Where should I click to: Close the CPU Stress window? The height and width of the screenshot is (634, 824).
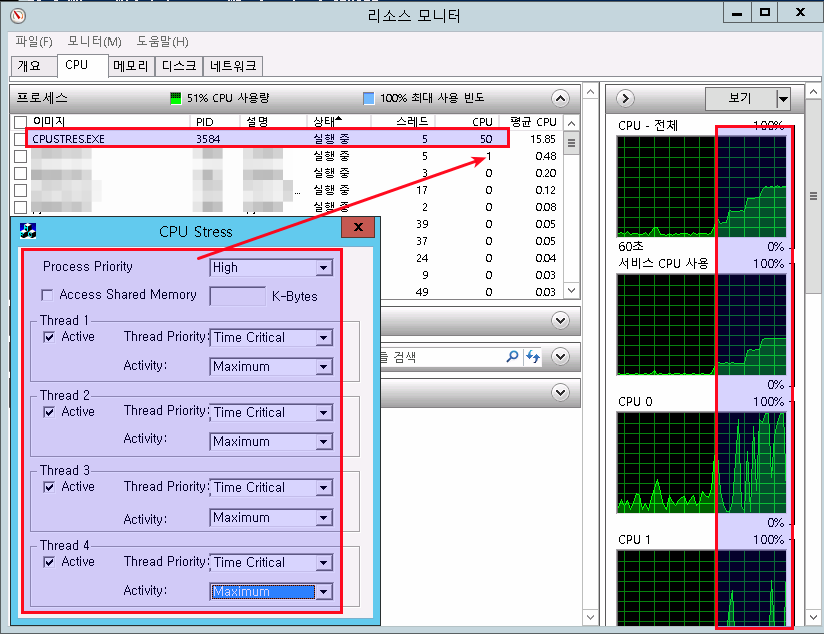[x=358, y=227]
